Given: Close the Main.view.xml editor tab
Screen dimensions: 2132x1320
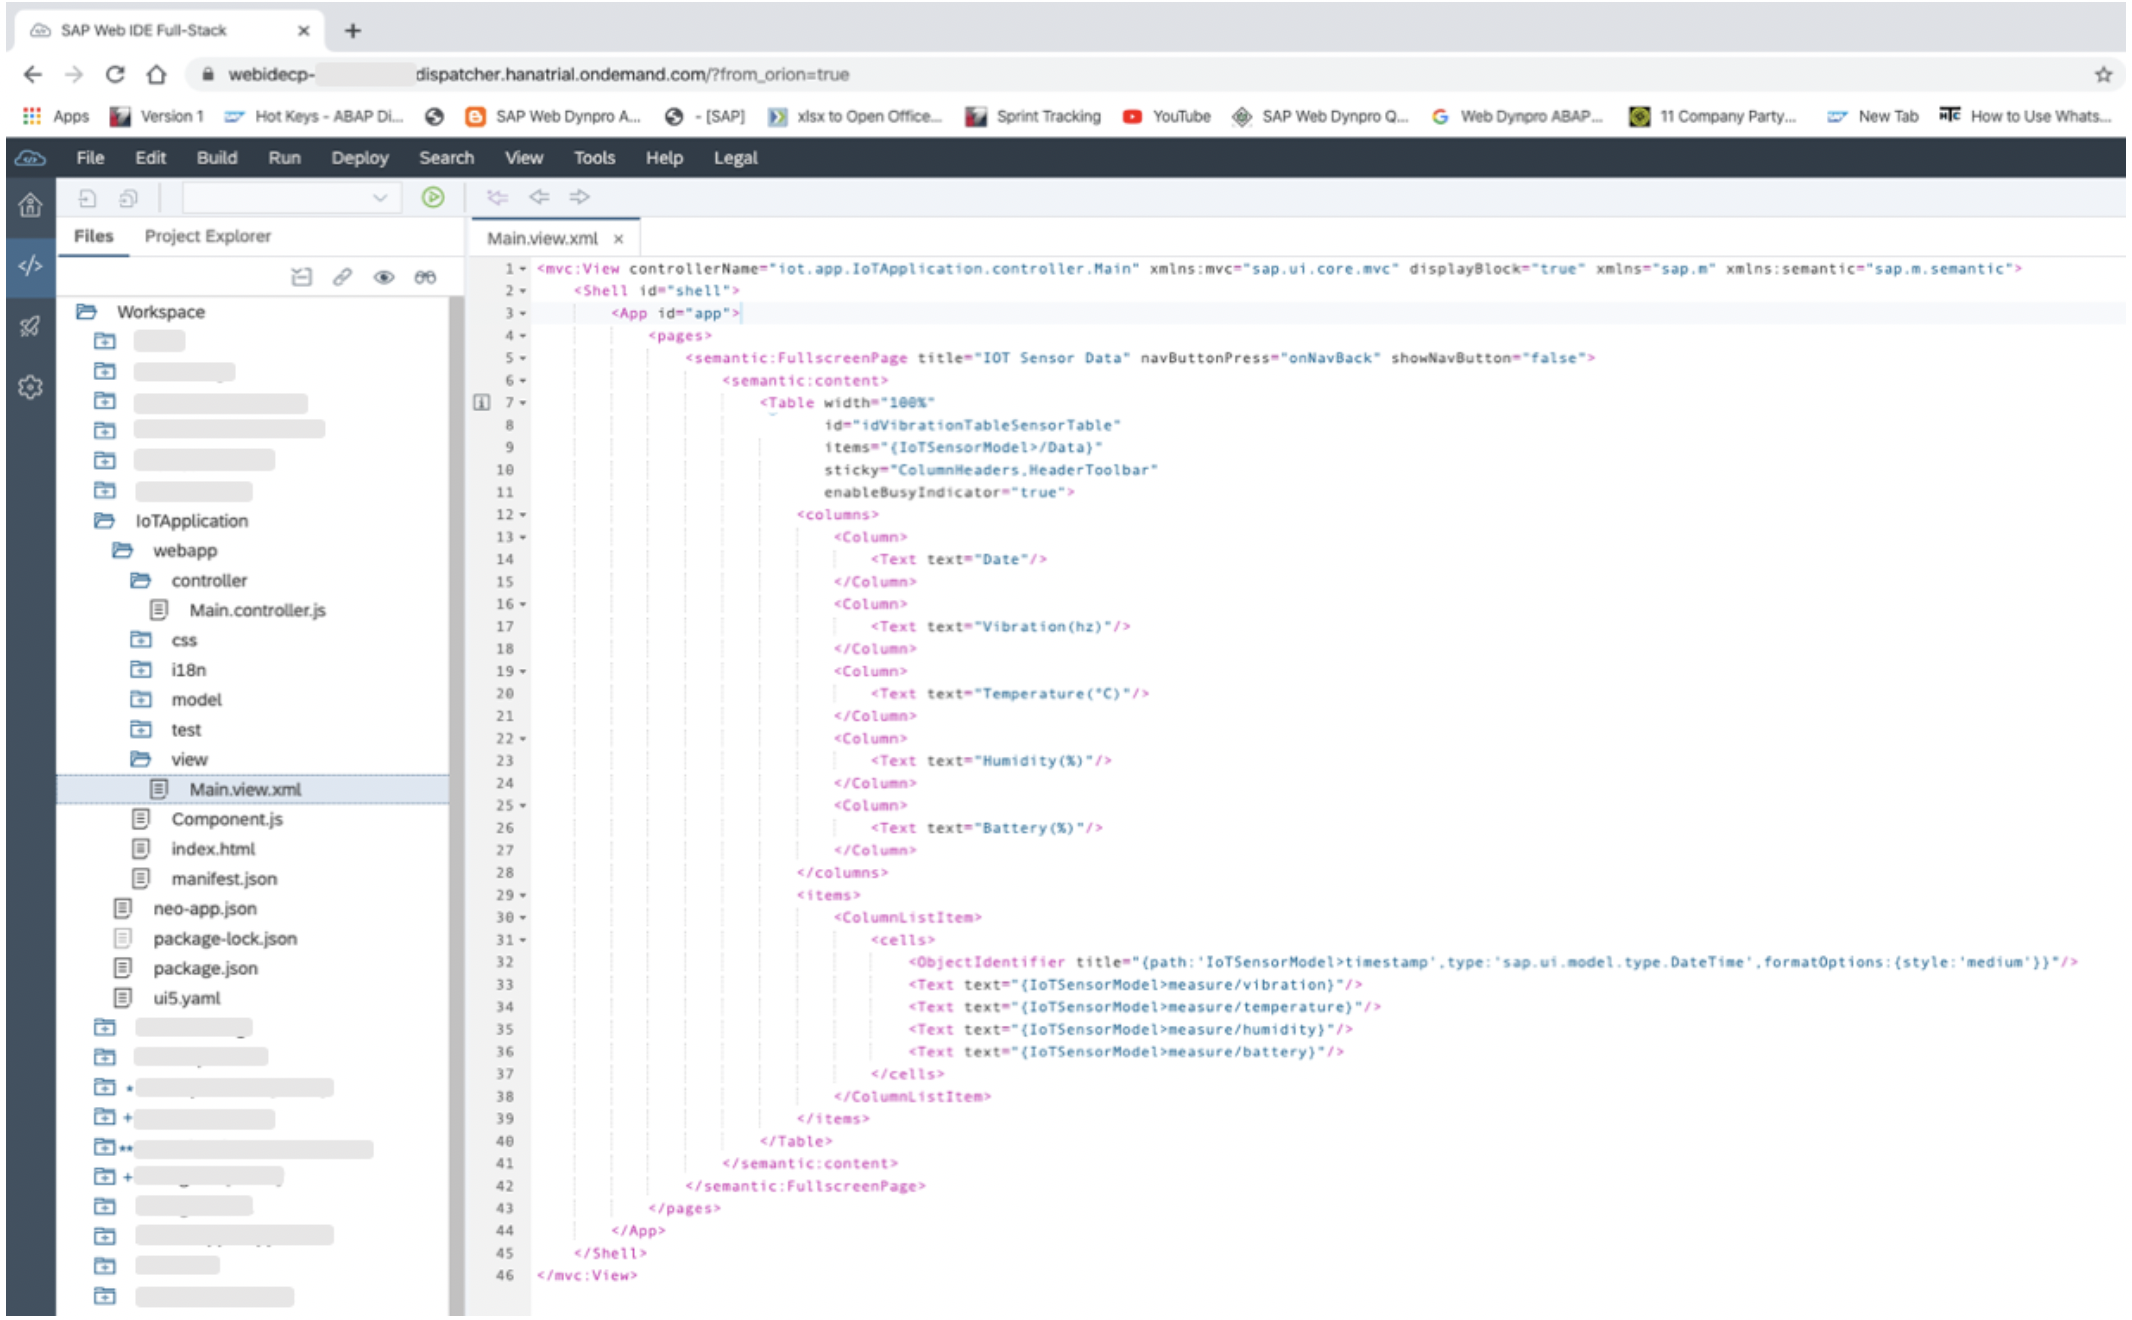Looking at the screenshot, I should (619, 239).
